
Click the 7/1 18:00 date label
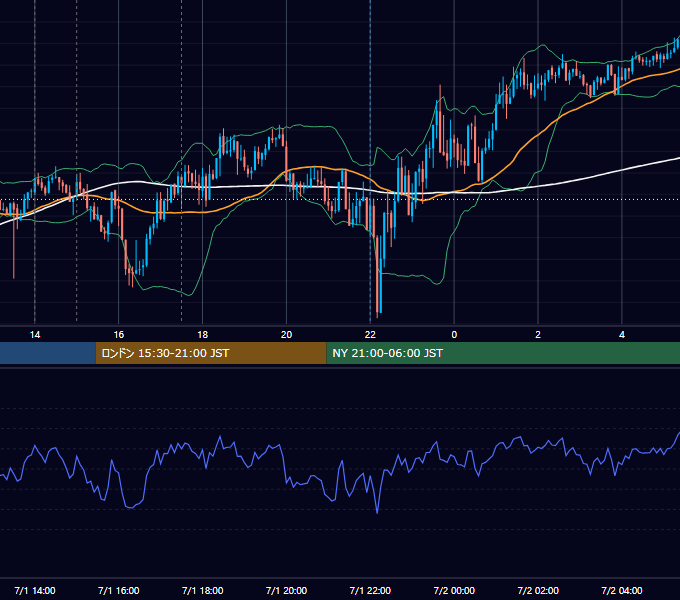pos(203,590)
